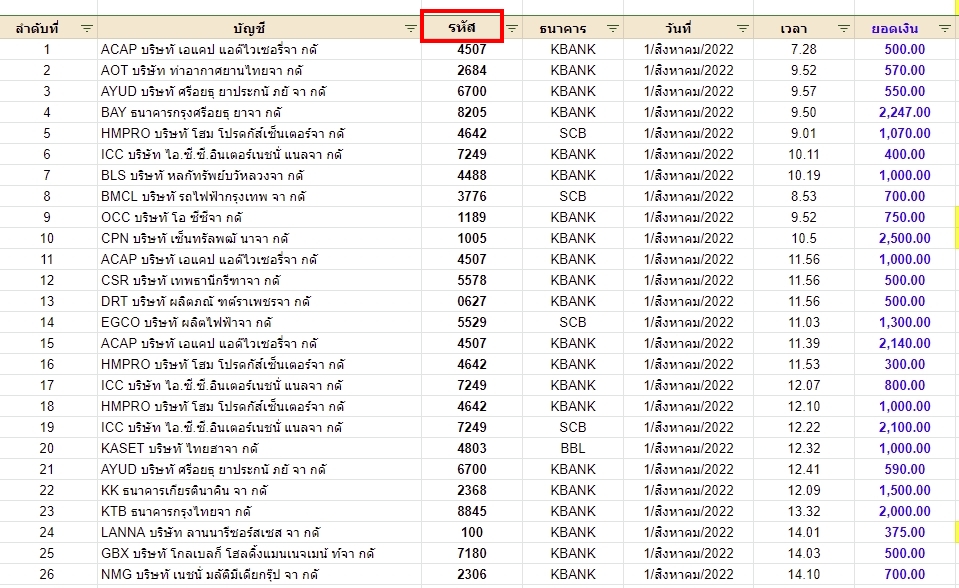Click amount cell 2,247.00
Viewport: 959px width, 588px height.
point(905,113)
